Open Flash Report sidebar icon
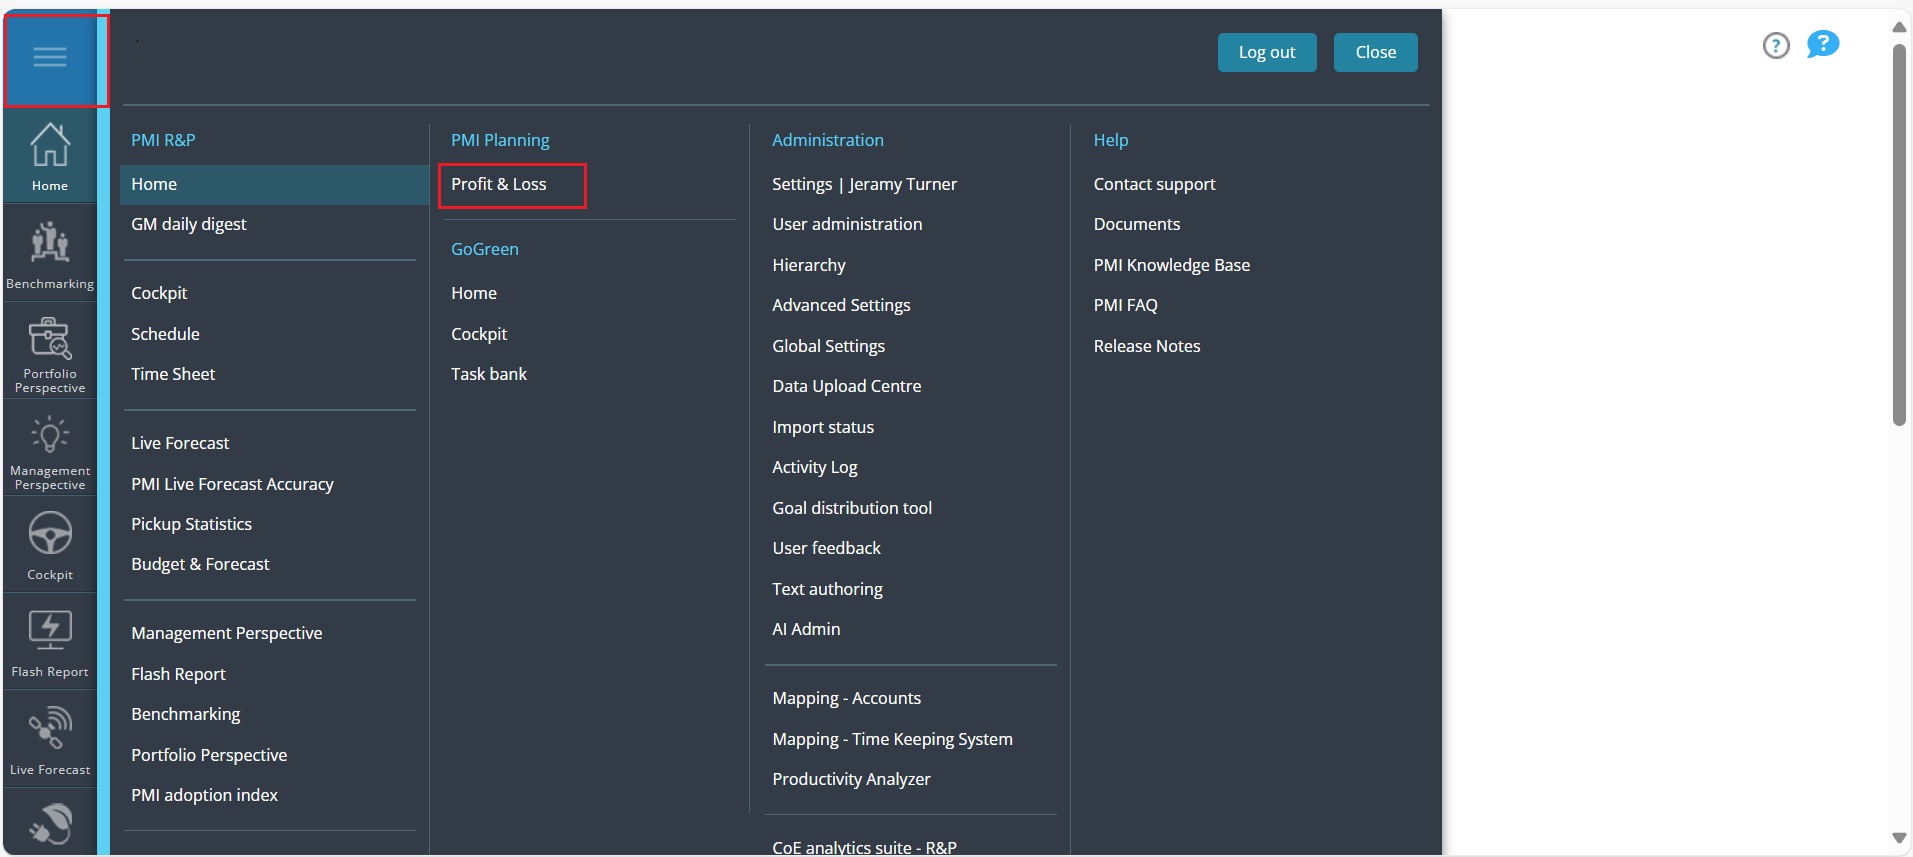The height and width of the screenshot is (857, 1913). click(50, 643)
